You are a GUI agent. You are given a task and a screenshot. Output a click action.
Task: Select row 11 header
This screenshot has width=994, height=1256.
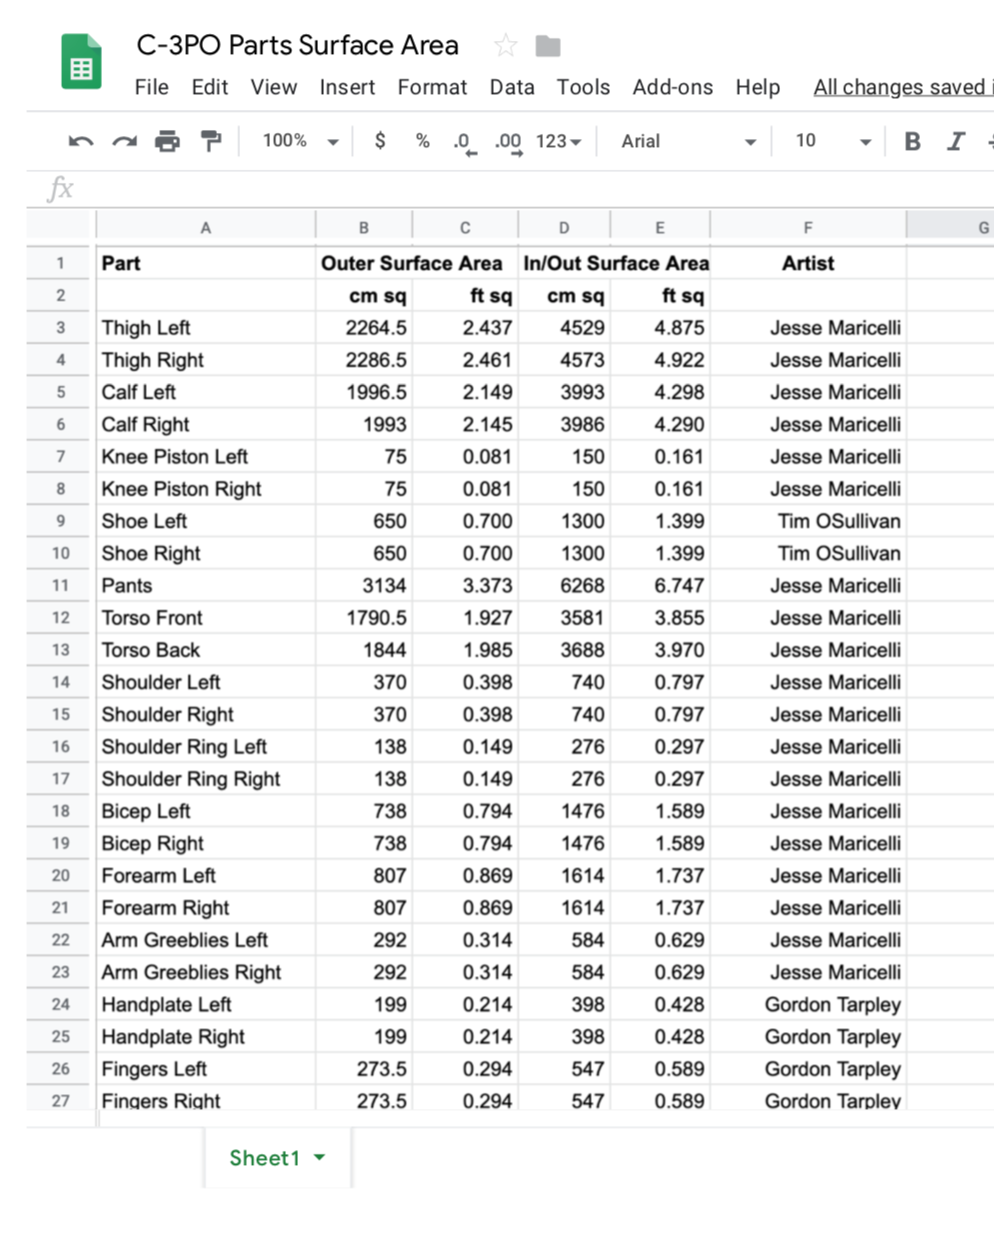pyautogui.click(x=60, y=585)
